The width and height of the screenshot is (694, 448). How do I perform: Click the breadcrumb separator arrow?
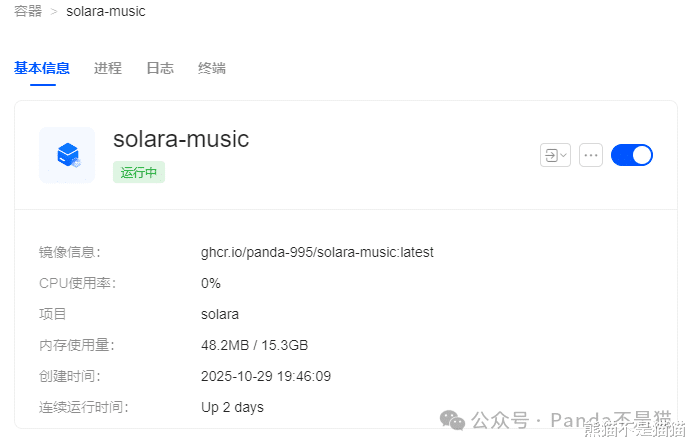point(54,12)
